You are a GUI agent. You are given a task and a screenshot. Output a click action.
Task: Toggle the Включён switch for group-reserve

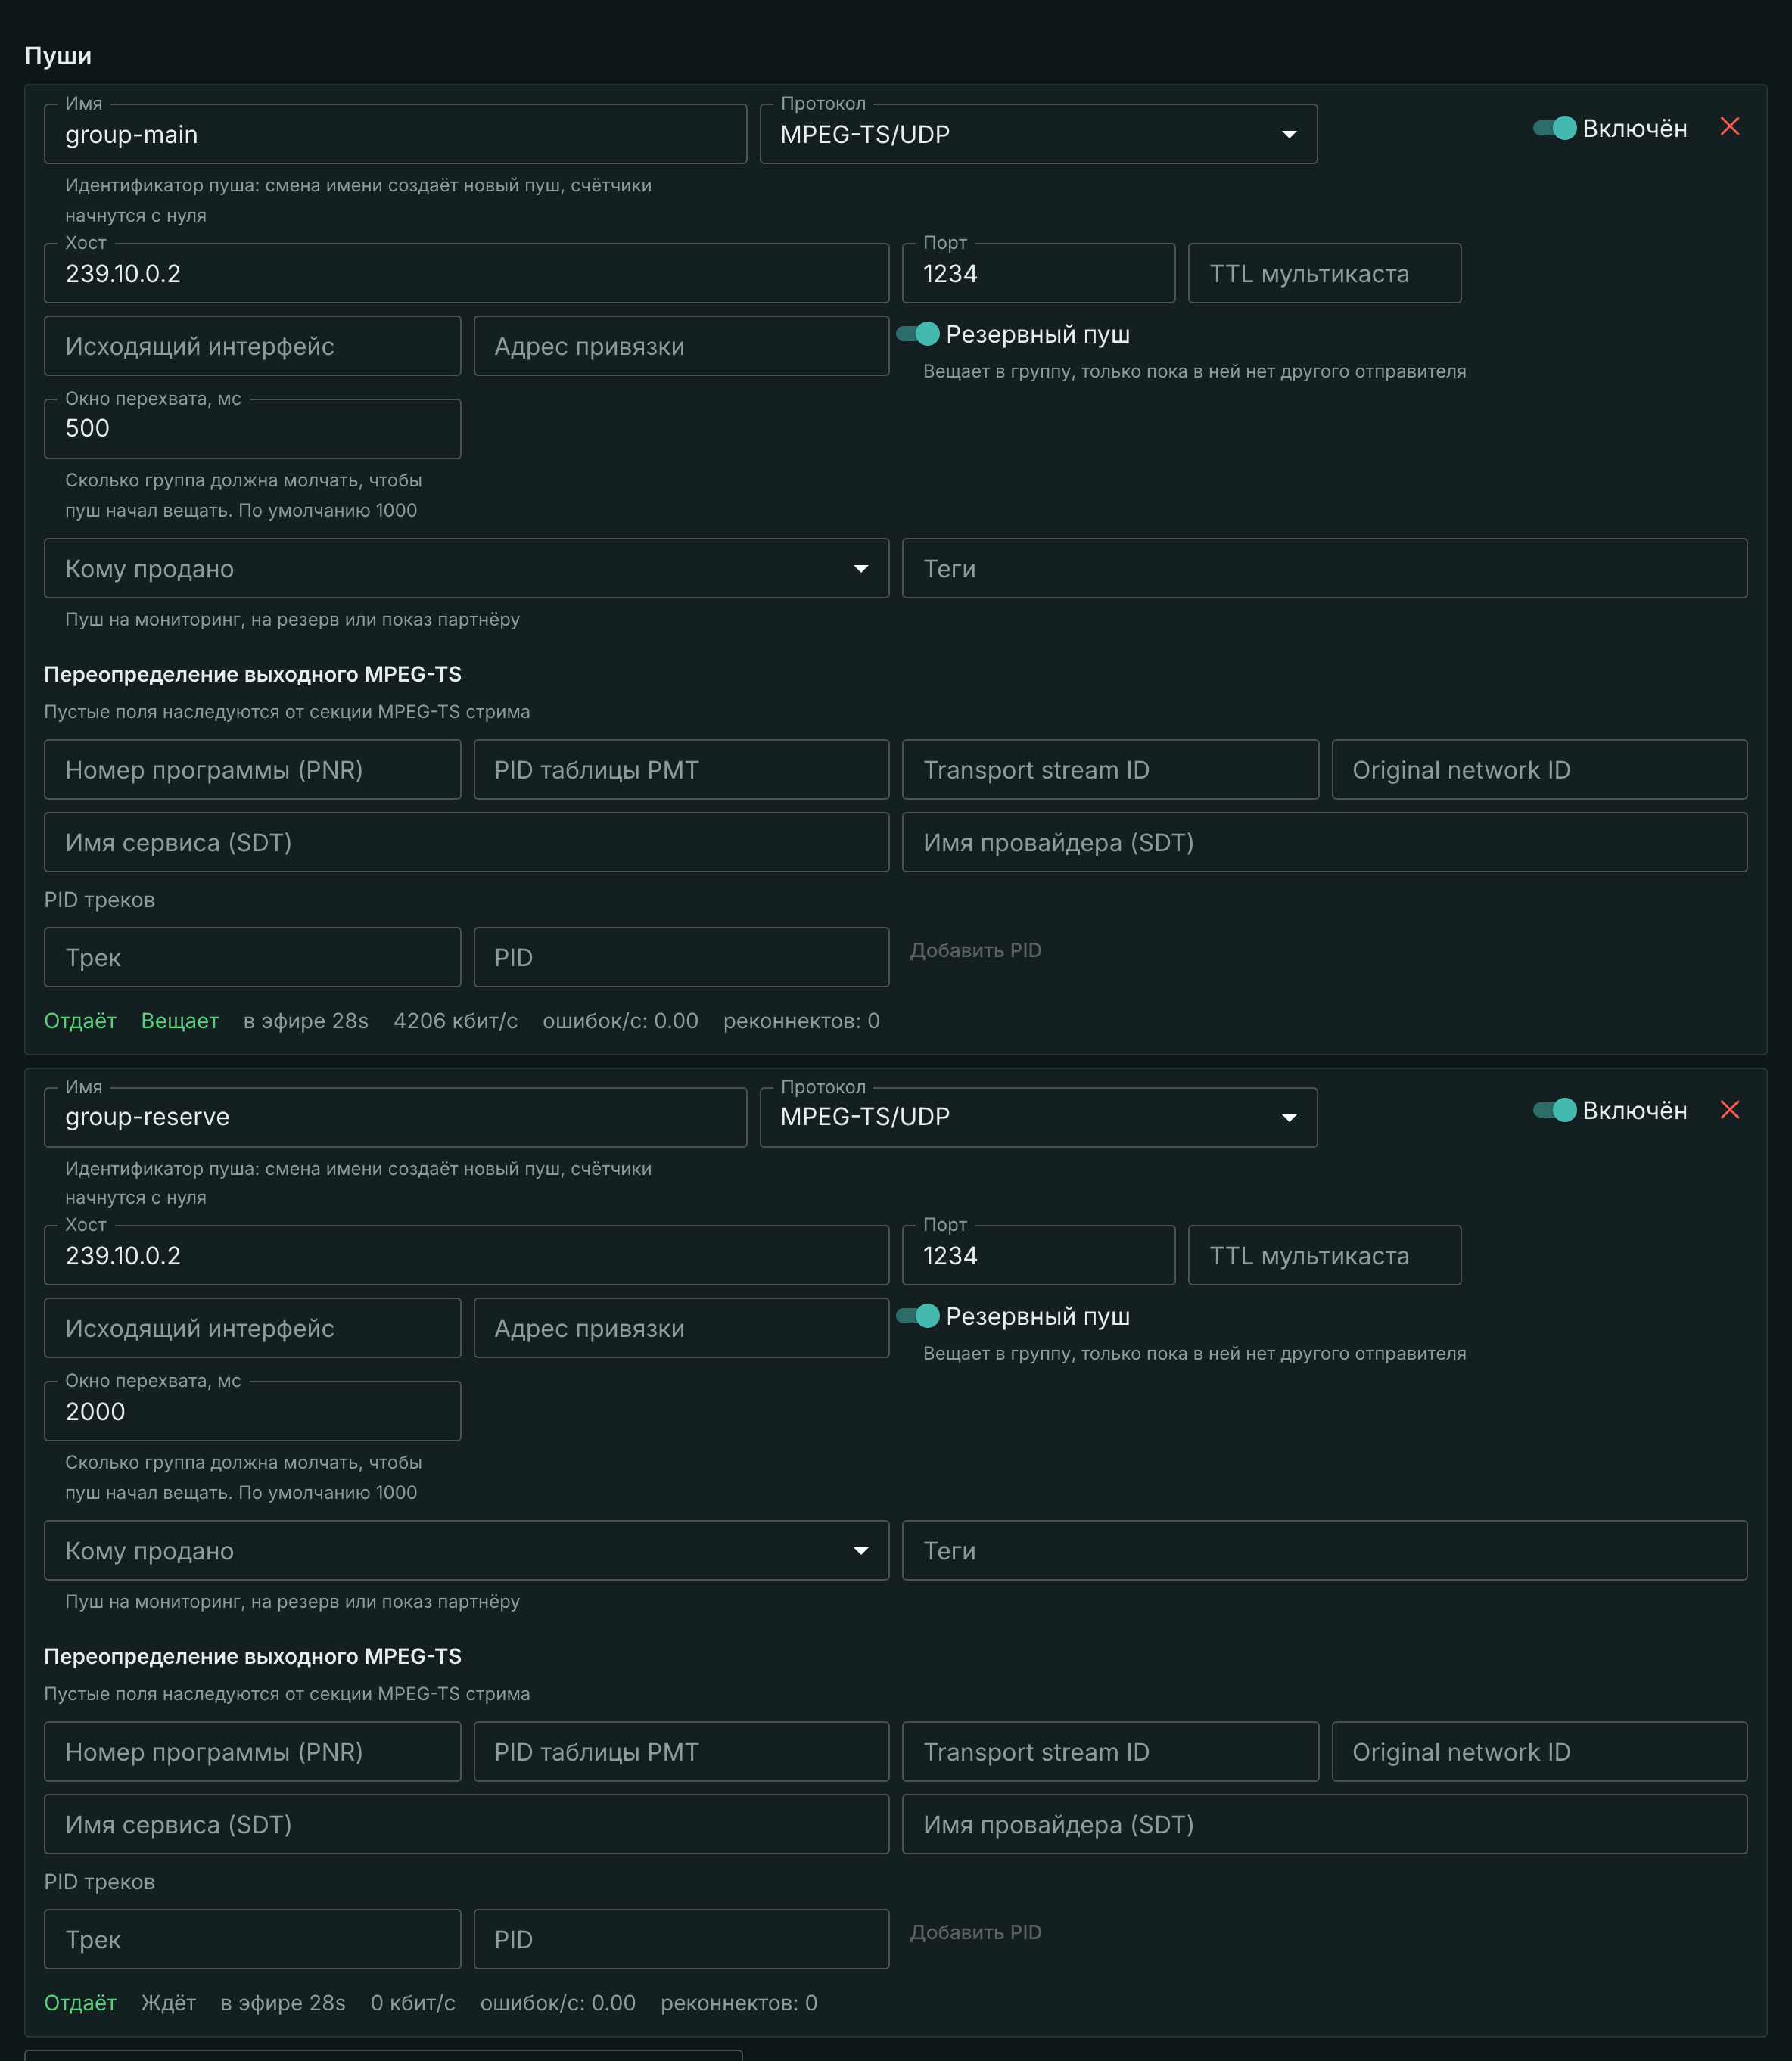click(x=1555, y=1110)
